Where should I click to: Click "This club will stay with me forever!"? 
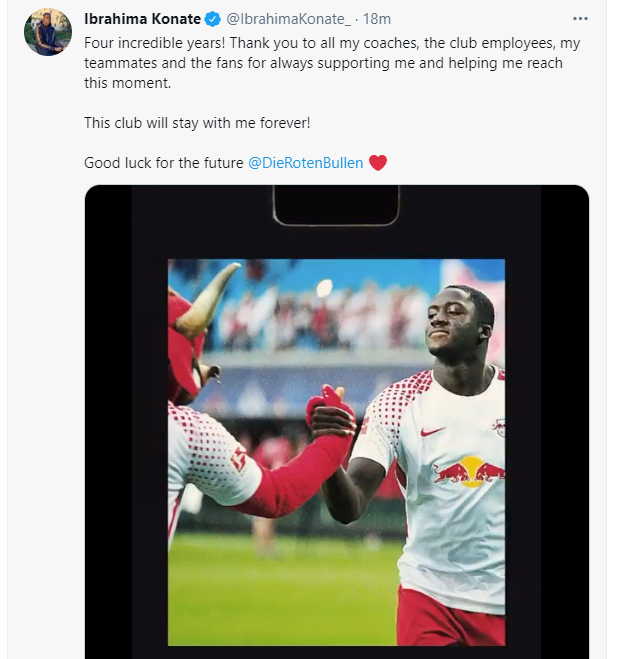click(x=198, y=125)
